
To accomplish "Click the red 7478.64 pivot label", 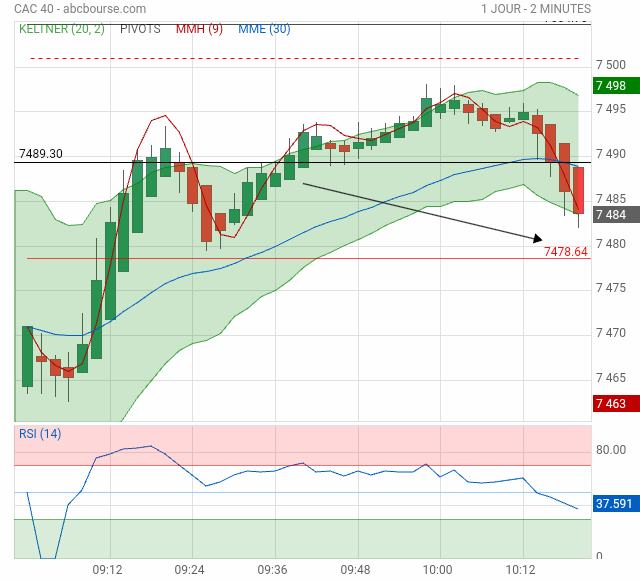I will click(566, 252).
